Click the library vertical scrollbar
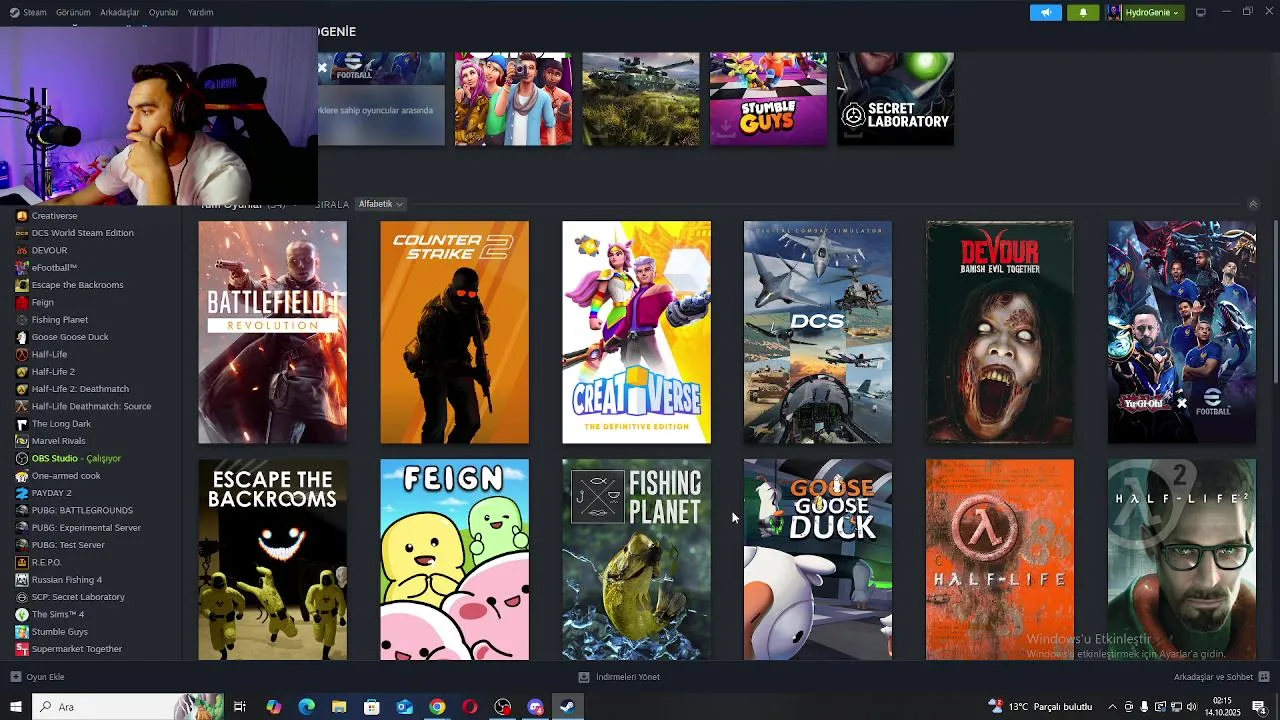The height and width of the screenshot is (720, 1280). point(1276,300)
